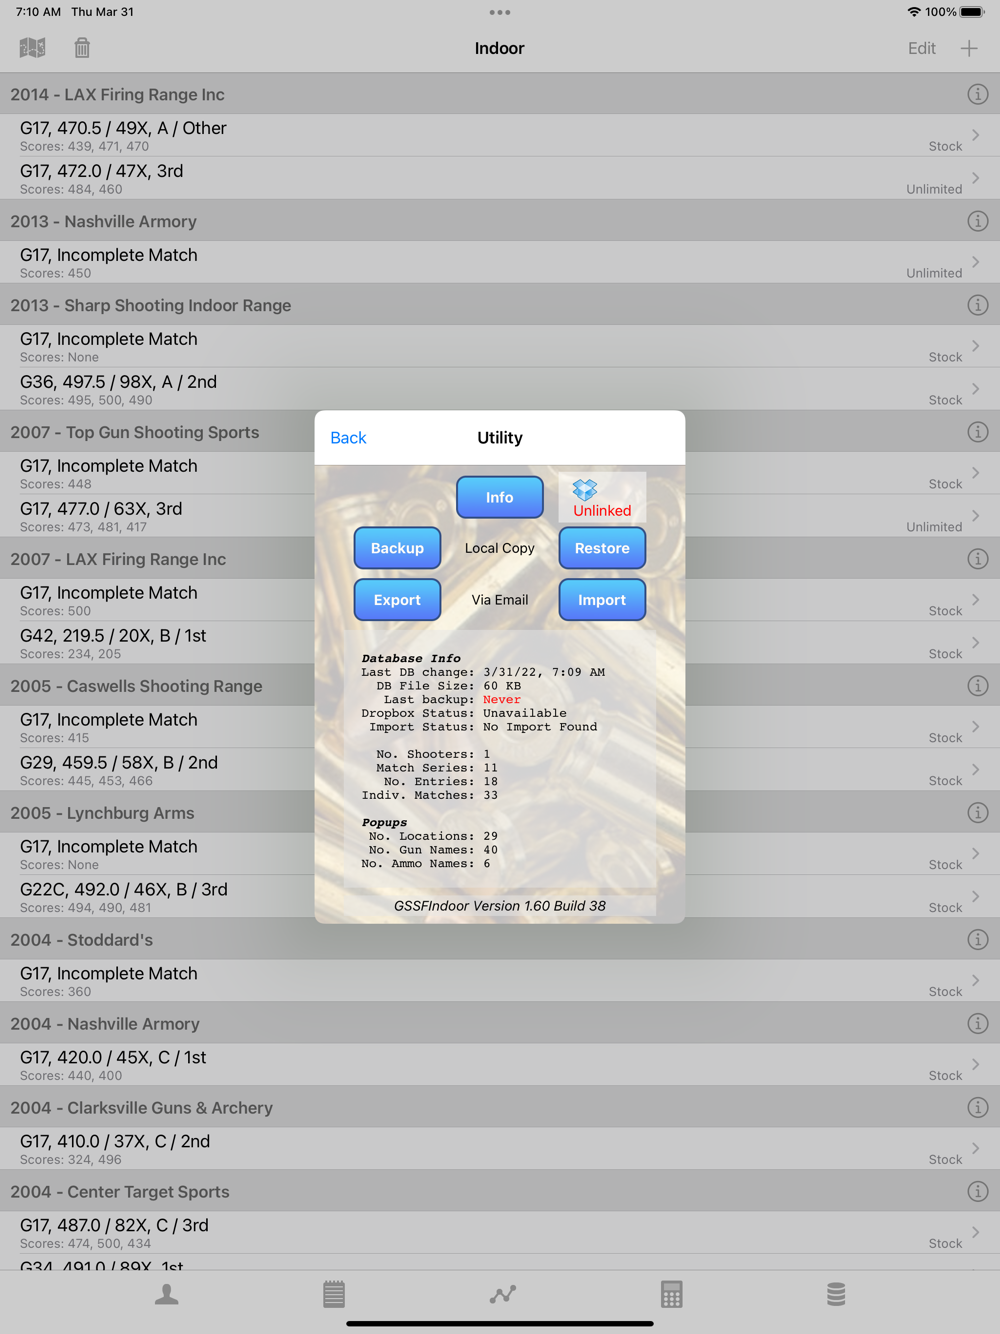Tap the Last backup Never value
This screenshot has width=1000, height=1334.
[502, 700]
